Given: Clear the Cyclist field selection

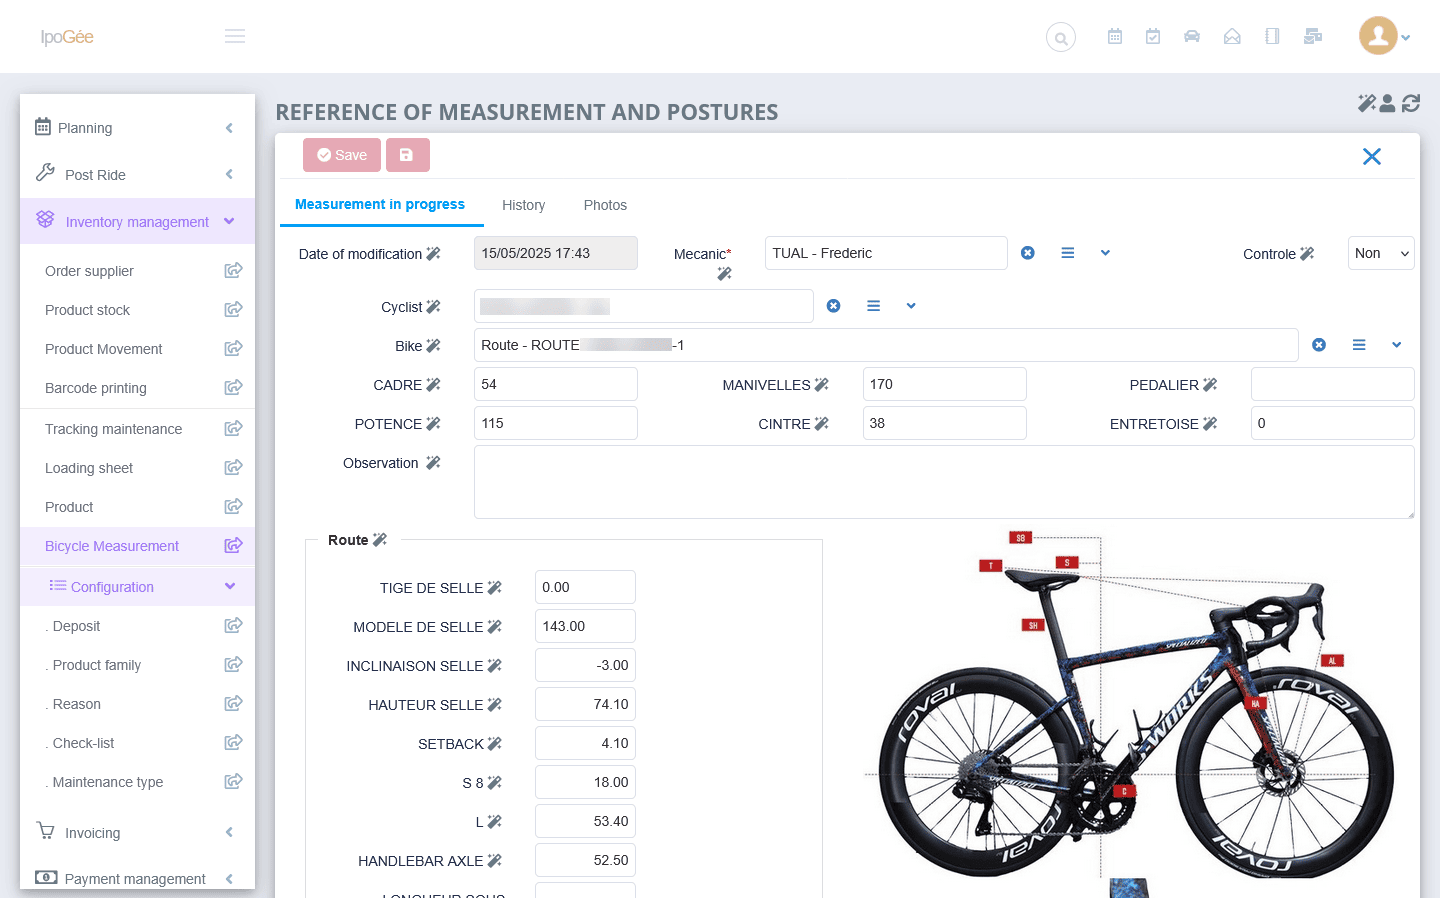Looking at the screenshot, I should (833, 306).
